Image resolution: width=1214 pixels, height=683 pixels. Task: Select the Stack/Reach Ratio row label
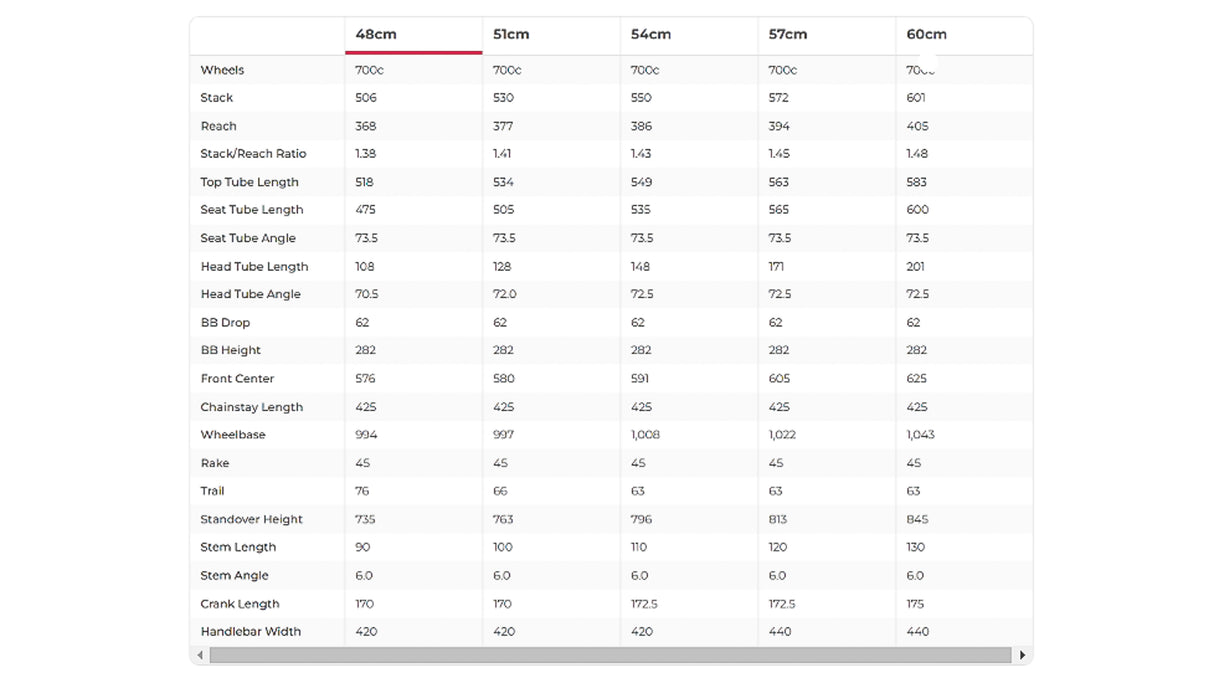tap(253, 154)
